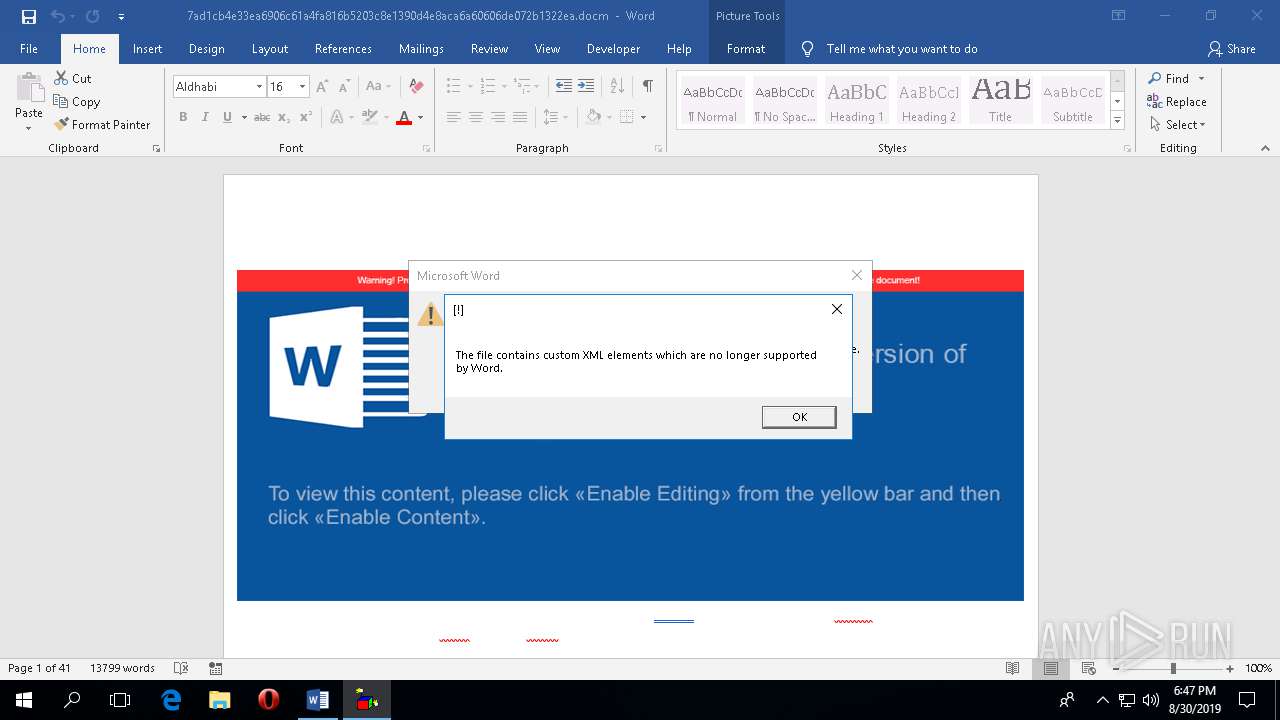Open the spelling check status icon
Image resolution: width=1280 pixels, height=720 pixels.
181,668
